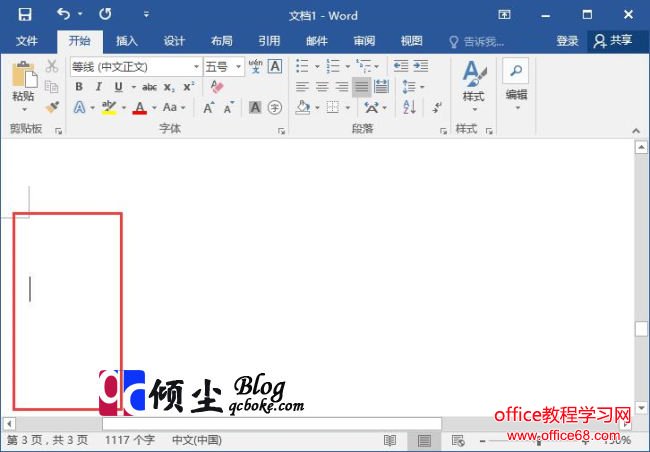Screen dimensions: 650x452
Task: Apply borders icon
Action: click(x=333, y=107)
